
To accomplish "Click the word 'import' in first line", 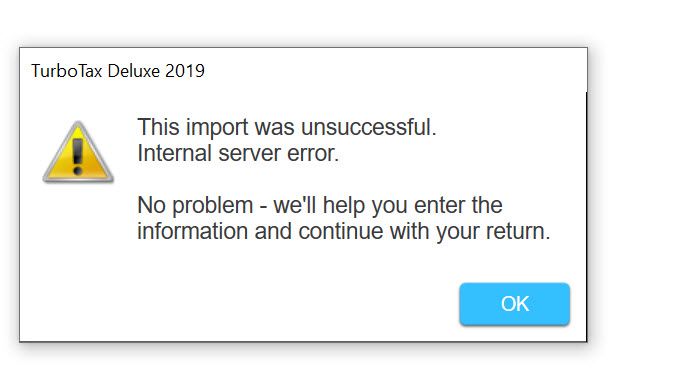I will pyautogui.click(x=217, y=128).
